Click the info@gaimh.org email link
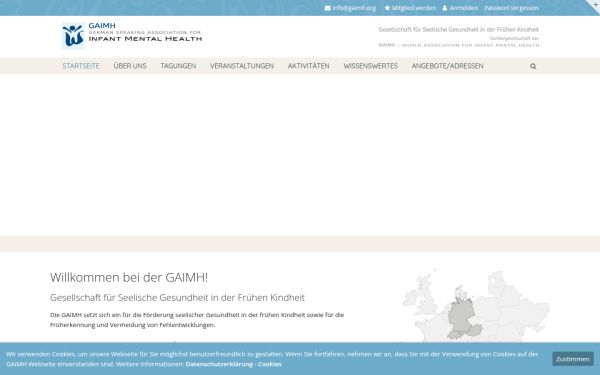This screenshot has height=375, width=600. click(354, 8)
